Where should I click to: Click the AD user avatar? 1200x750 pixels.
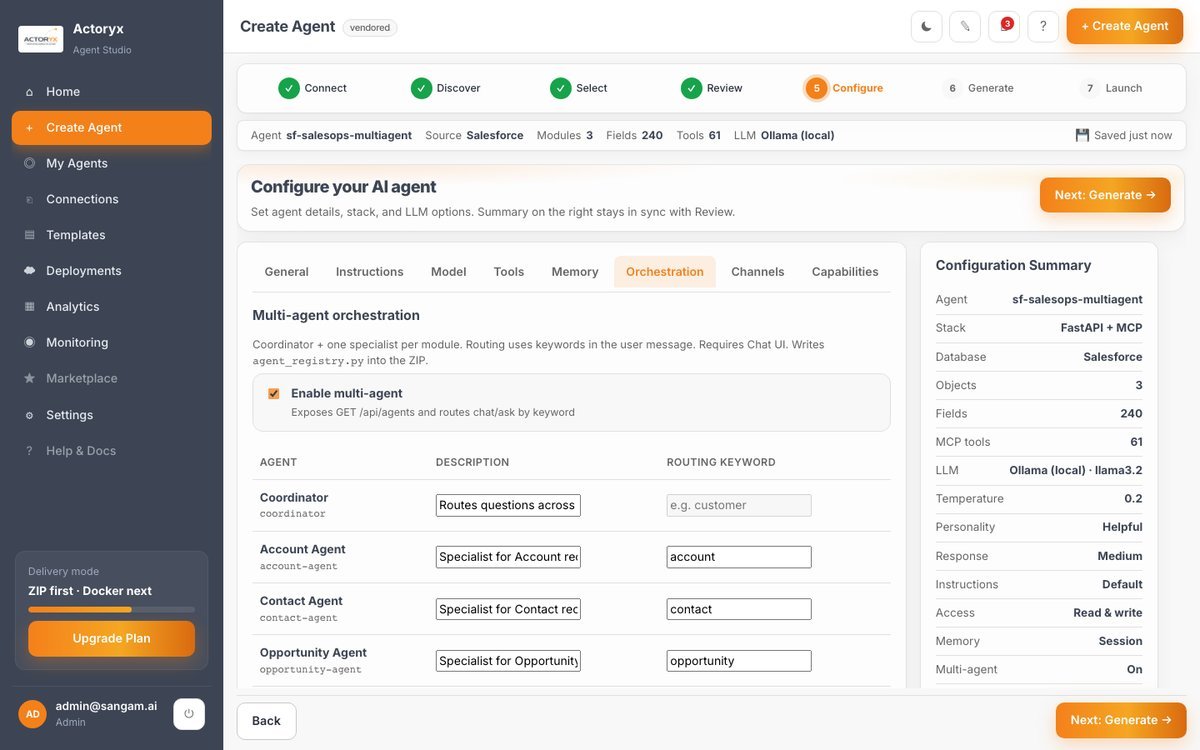point(33,714)
